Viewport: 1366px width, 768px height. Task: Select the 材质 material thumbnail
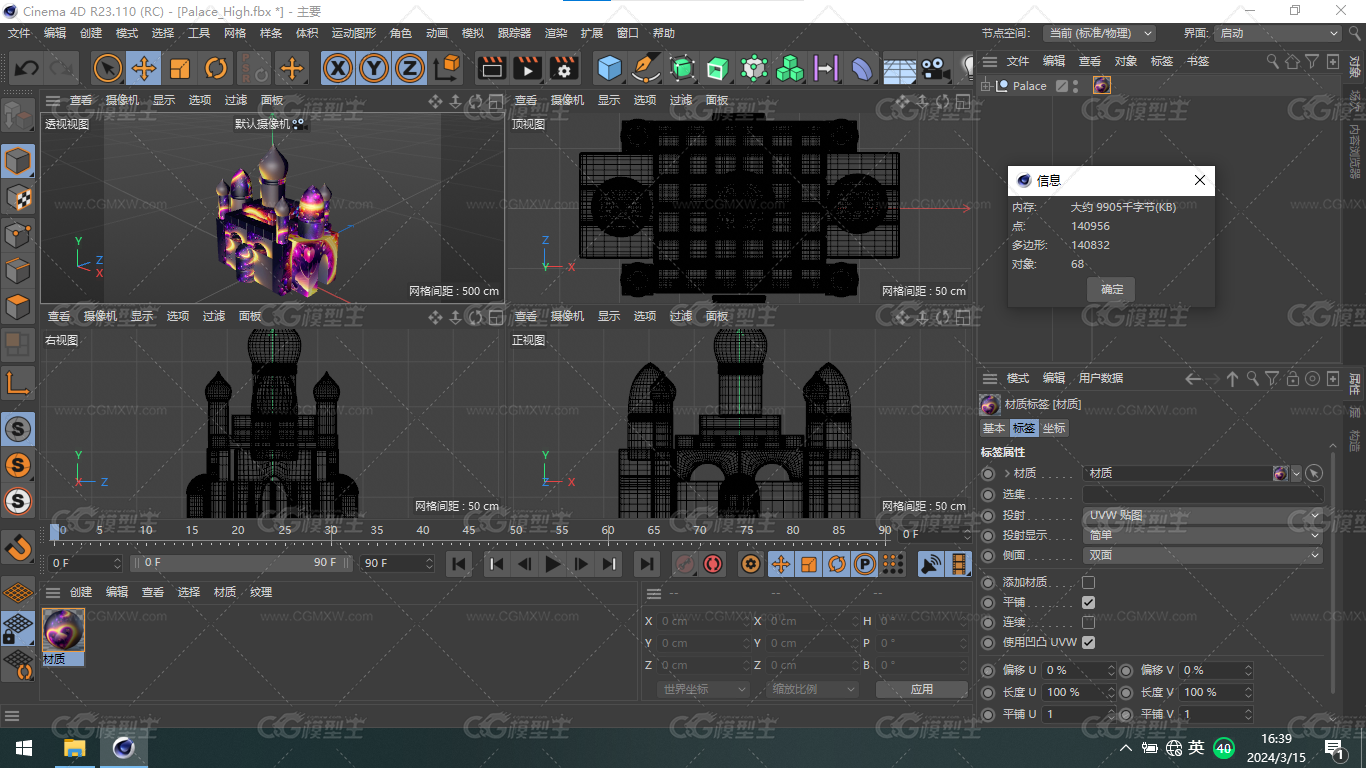pyautogui.click(x=64, y=630)
